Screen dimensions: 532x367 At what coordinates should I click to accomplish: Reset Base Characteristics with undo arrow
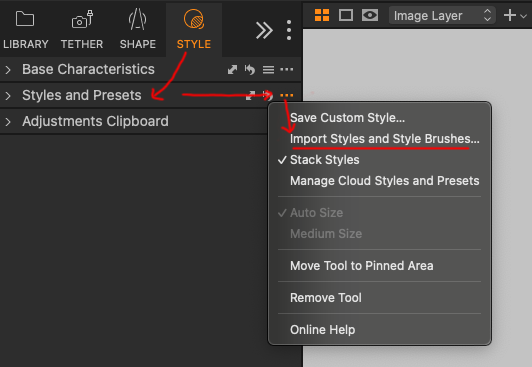point(250,70)
